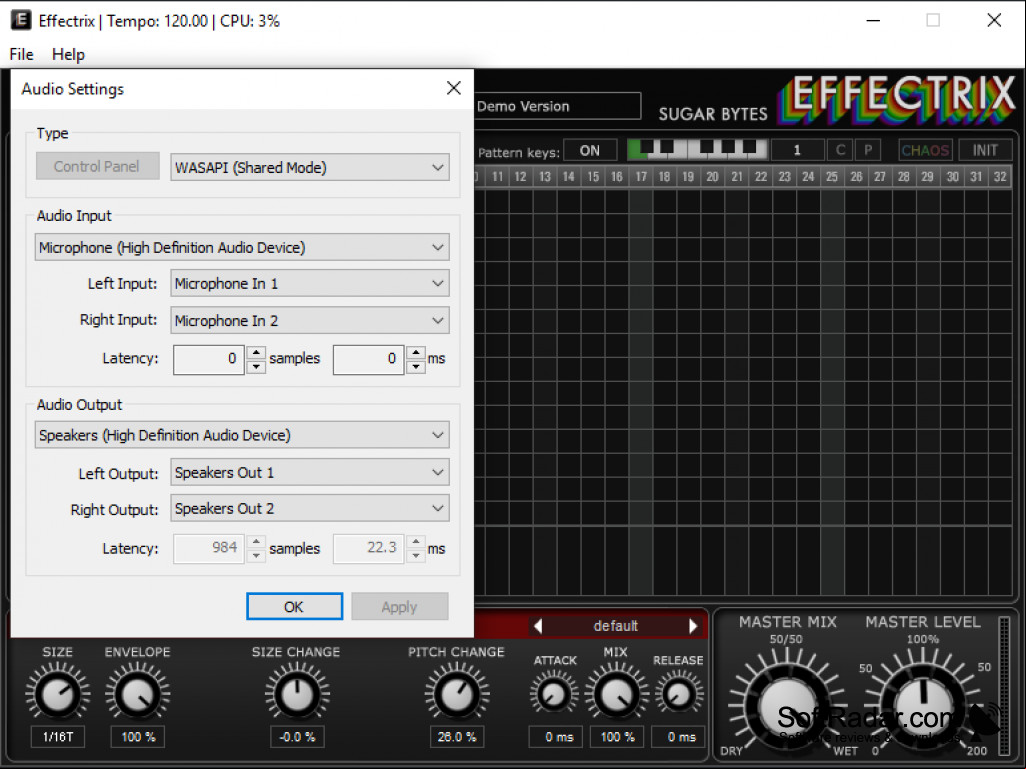The width and height of the screenshot is (1026, 769).
Task: Select step 32 in the sequencer header
Action: [1000, 177]
